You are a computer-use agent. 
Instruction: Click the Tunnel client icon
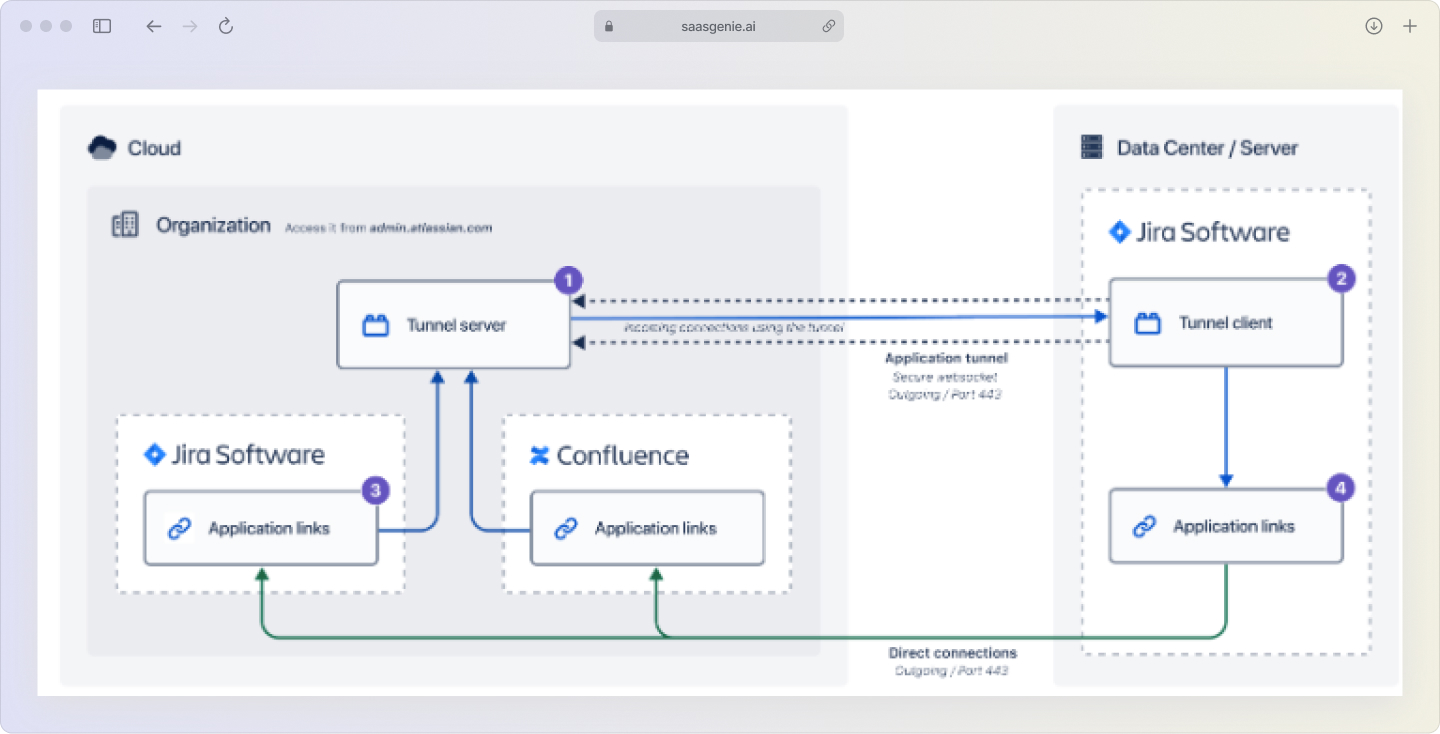[1147, 321]
